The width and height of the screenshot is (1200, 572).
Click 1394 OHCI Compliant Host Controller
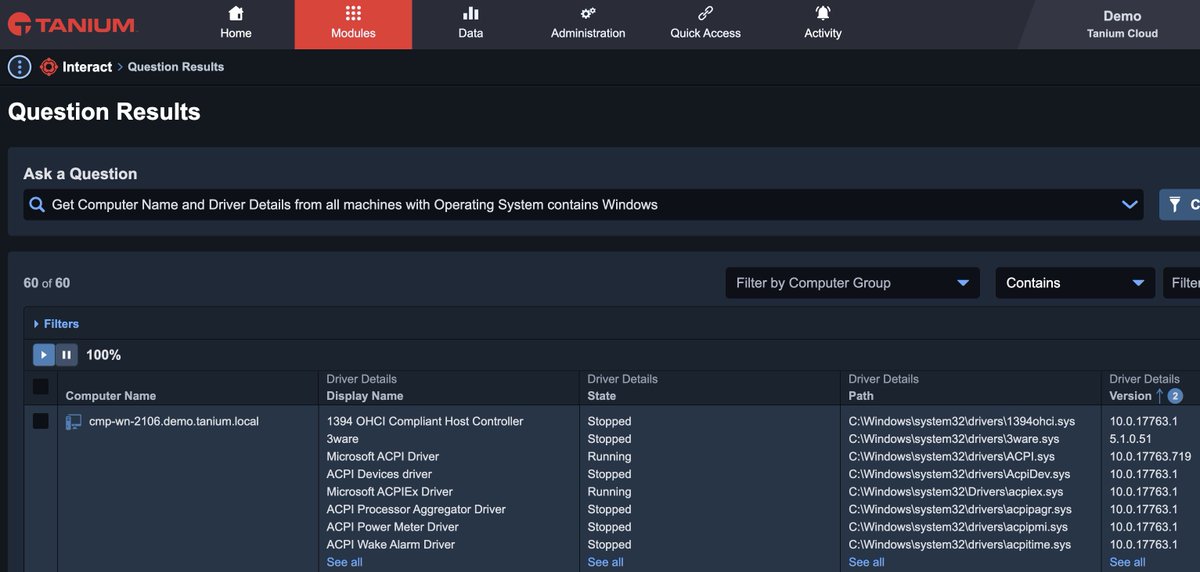425,422
